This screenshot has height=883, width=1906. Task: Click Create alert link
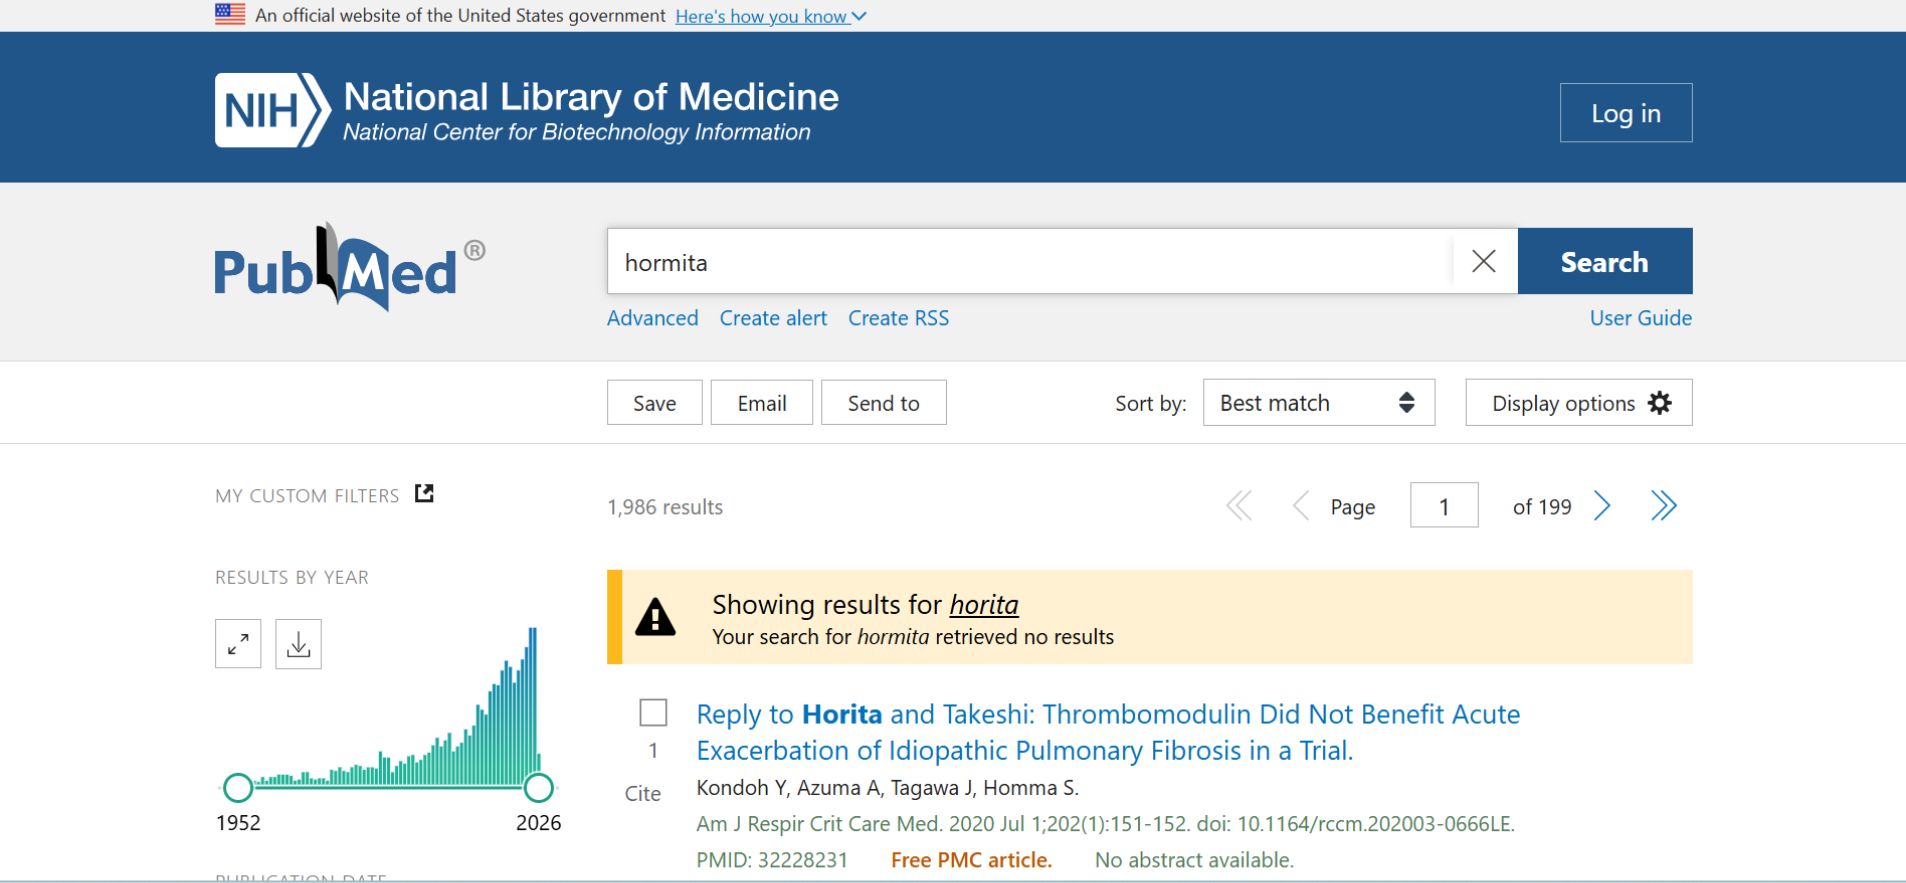point(773,318)
